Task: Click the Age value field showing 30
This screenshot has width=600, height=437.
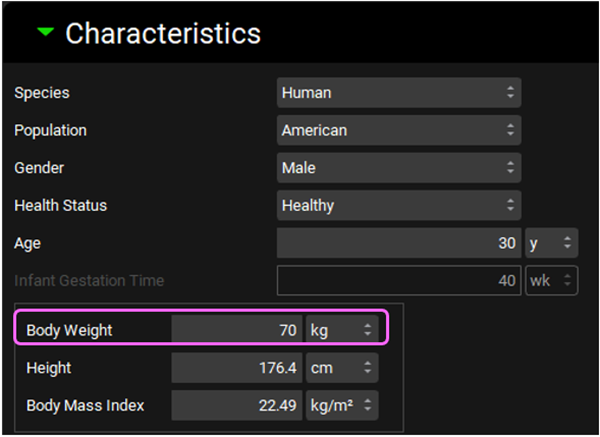Action: (398, 243)
